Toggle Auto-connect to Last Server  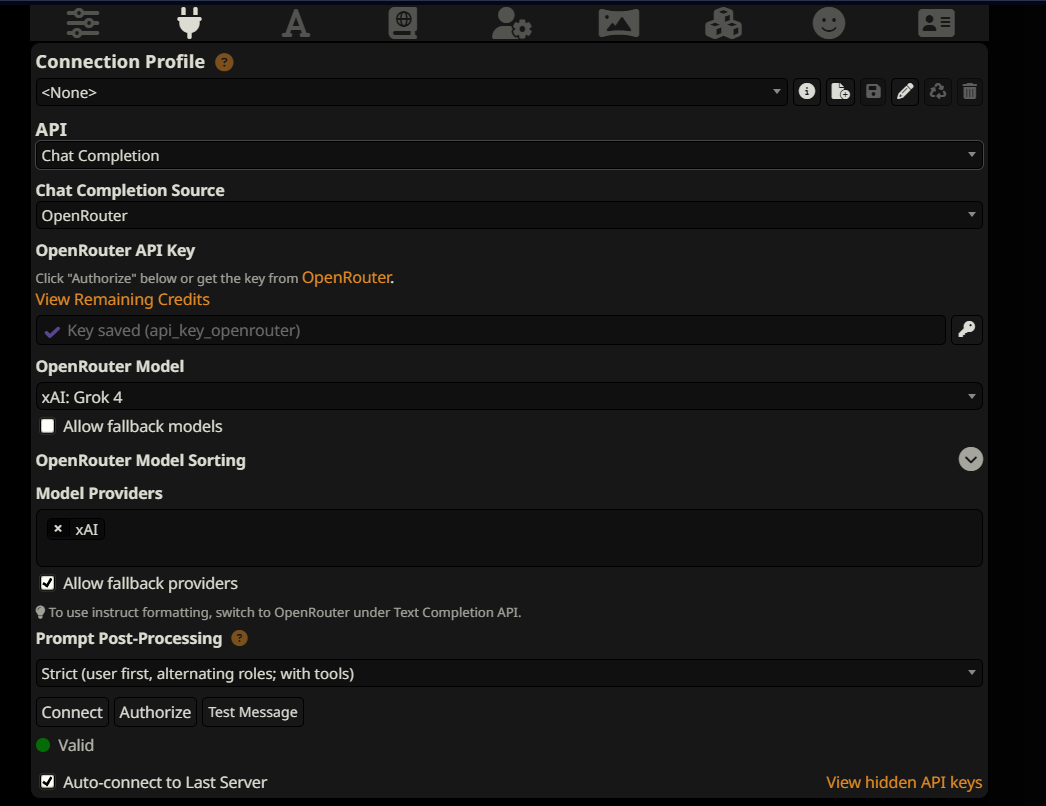(x=47, y=781)
